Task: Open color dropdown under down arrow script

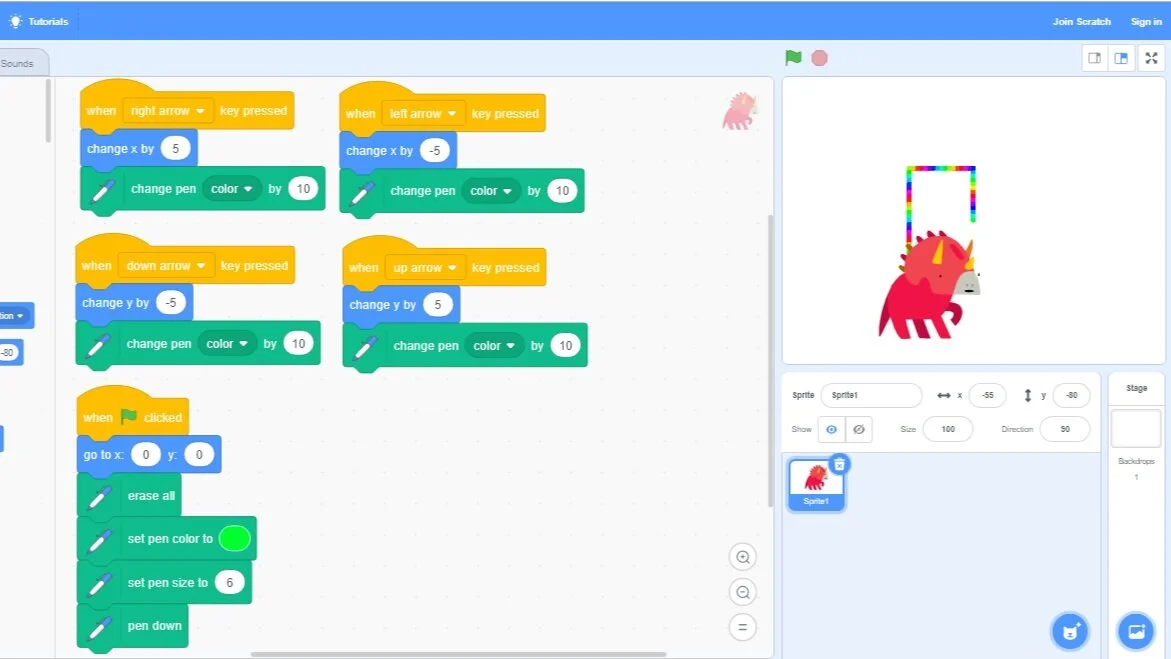Action: 227,344
